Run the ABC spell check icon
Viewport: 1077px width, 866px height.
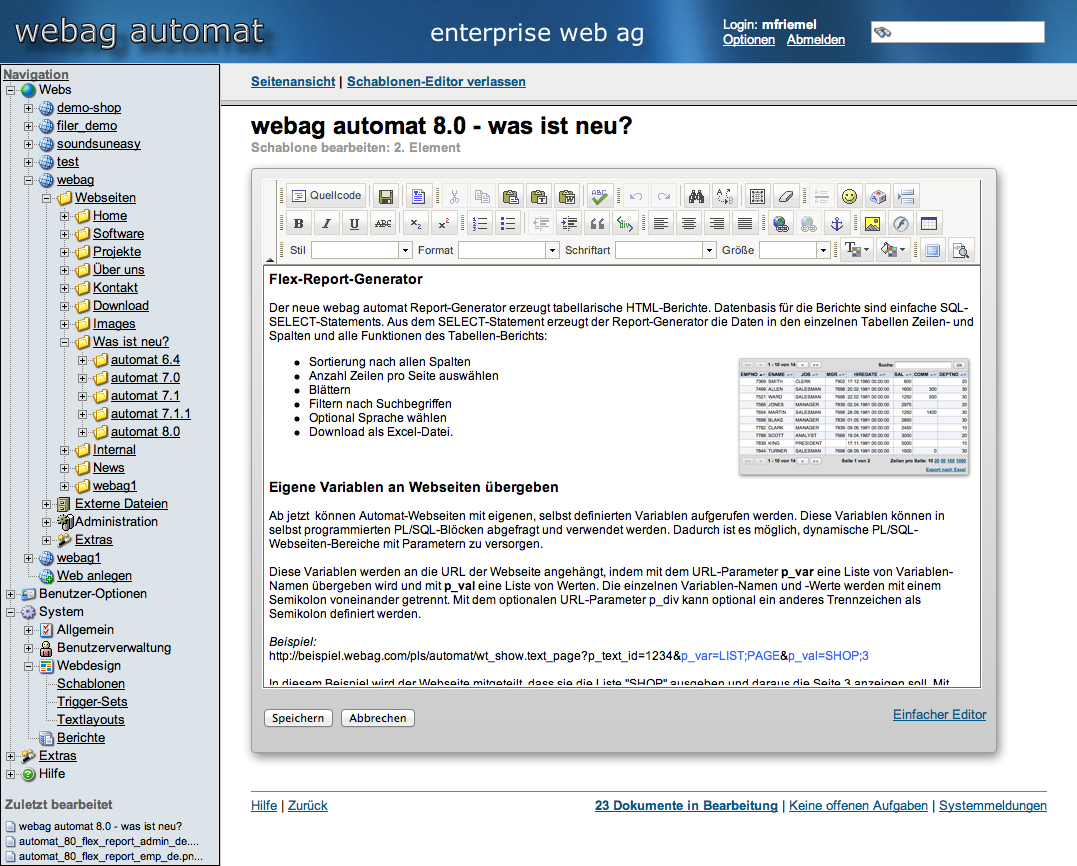599,196
